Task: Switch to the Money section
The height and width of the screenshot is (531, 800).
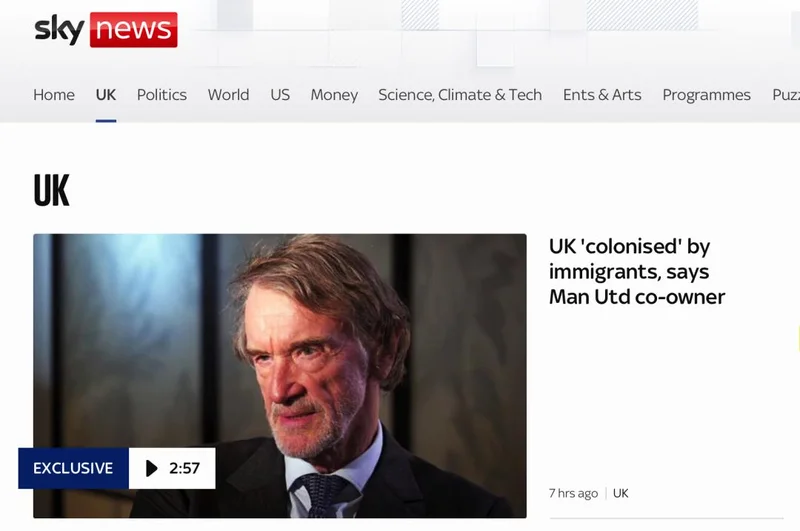Action: click(334, 95)
